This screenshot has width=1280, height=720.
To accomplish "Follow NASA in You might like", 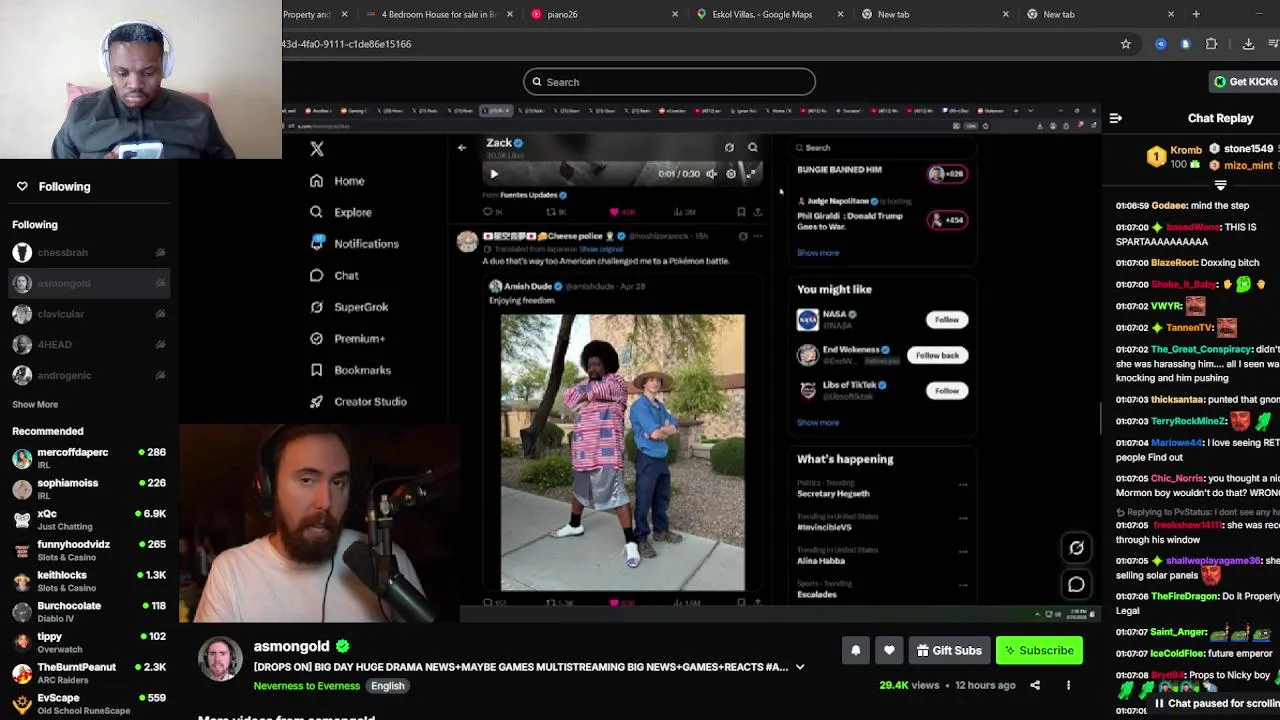I will pyautogui.click(x=946, y=320).
